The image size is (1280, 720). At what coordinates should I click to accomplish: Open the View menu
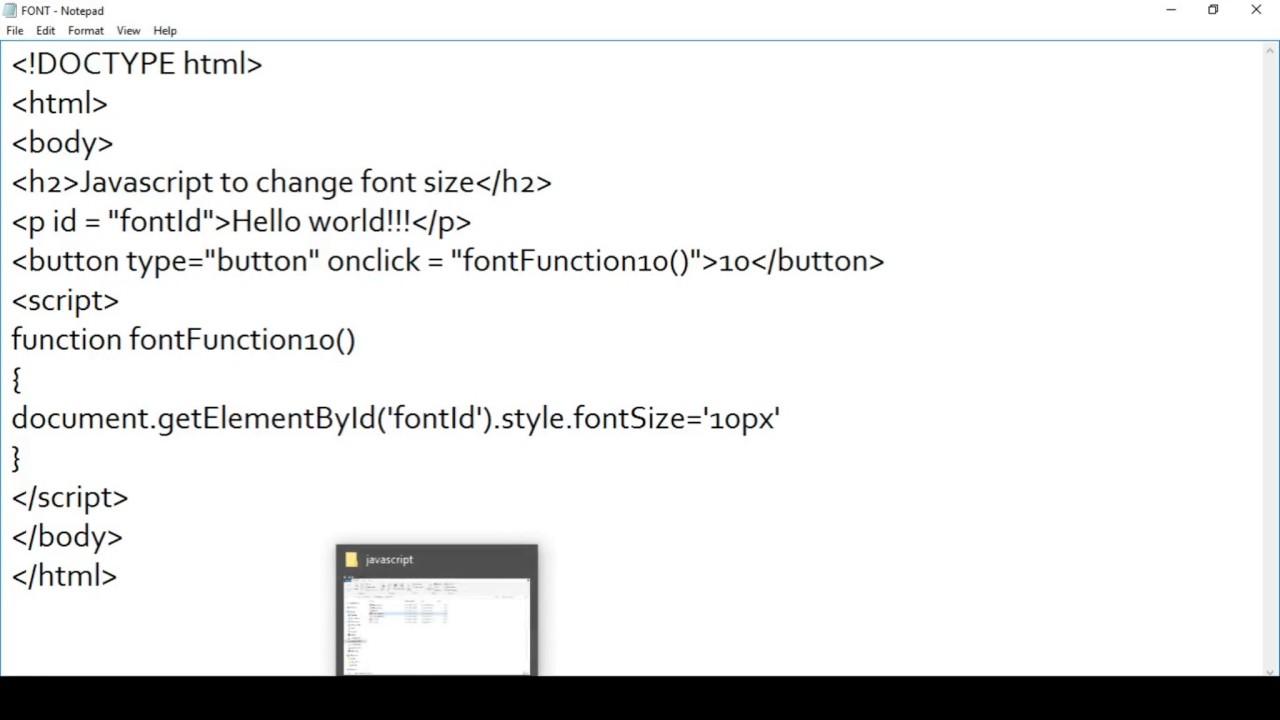(x=128, y=31)
